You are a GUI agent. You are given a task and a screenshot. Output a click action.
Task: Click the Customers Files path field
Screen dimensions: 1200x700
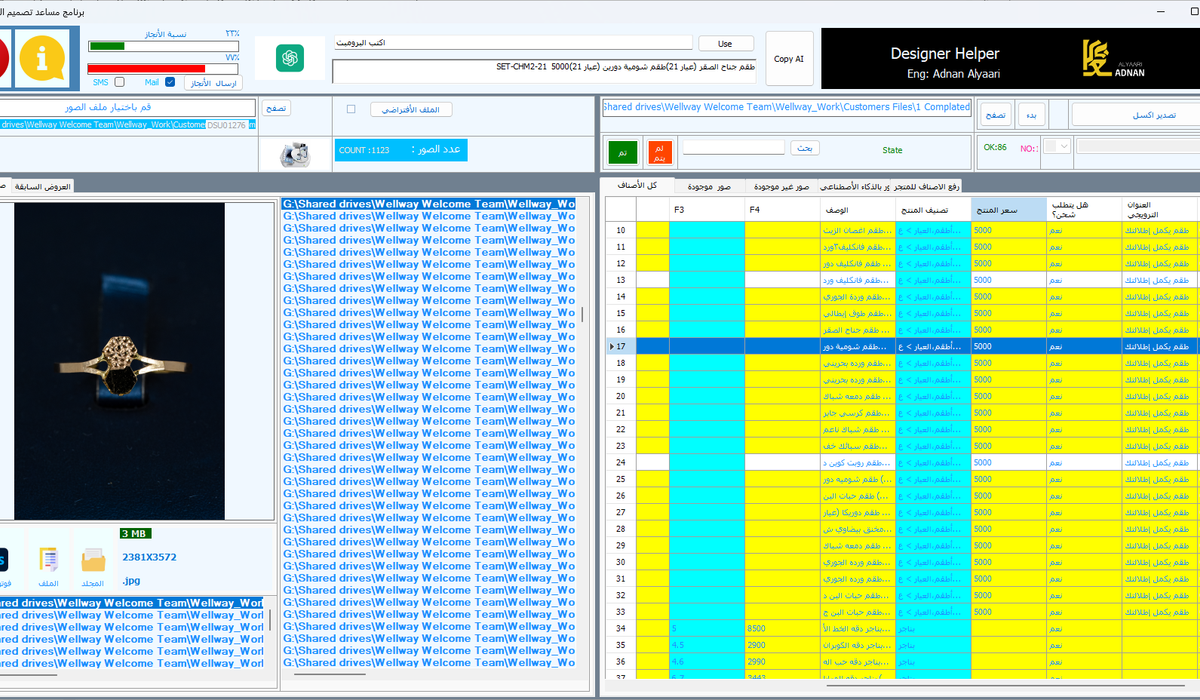click(x=786, y=107)
